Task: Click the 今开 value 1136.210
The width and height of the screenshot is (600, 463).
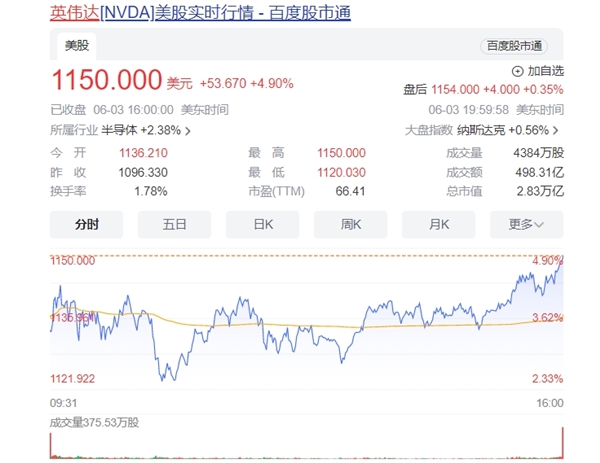Action: pyautogui.click(x=143, y=153)
